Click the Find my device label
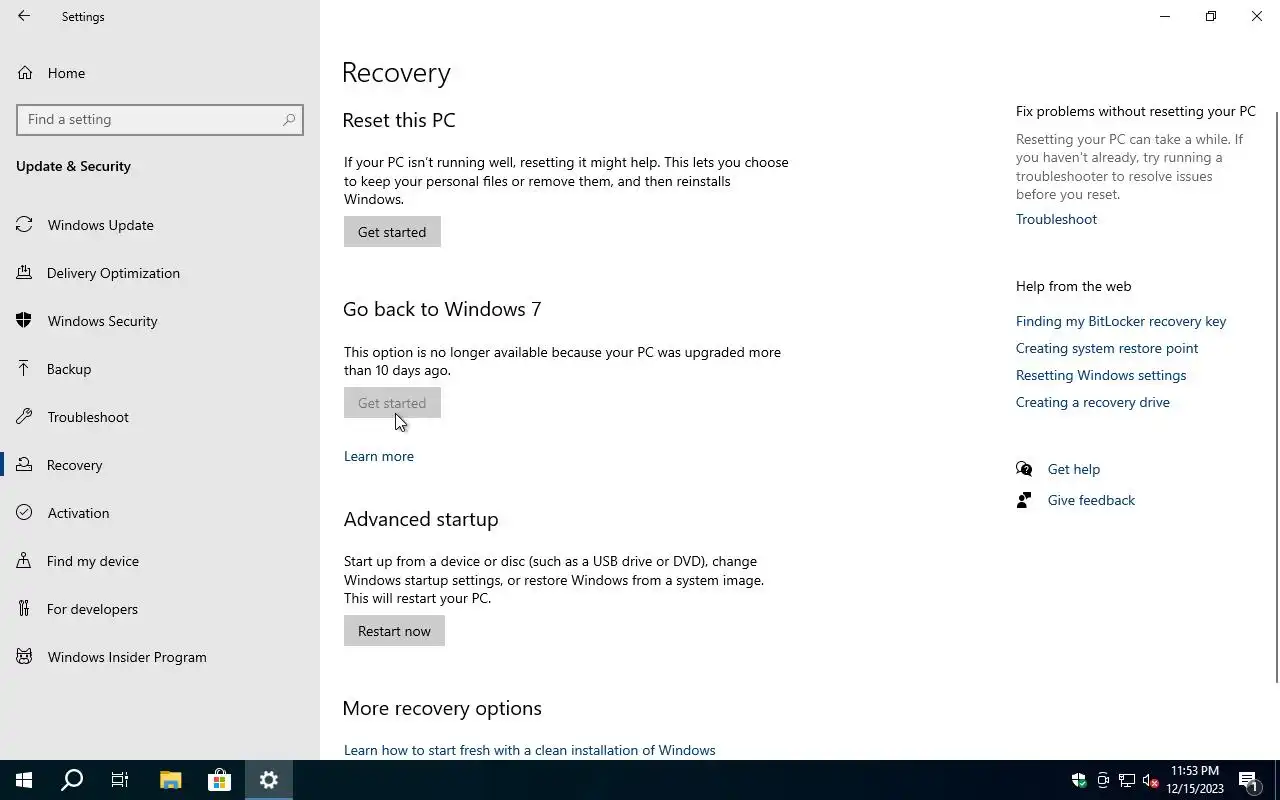Screen dimensions: 1280x800 tap(93, 561)
